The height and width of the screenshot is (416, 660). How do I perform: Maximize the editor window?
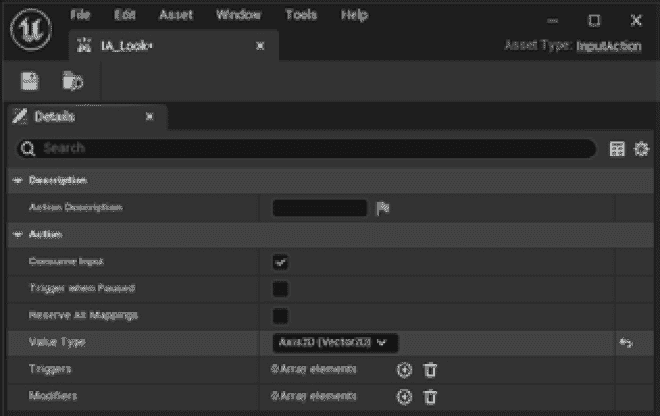tap(594, 20)
